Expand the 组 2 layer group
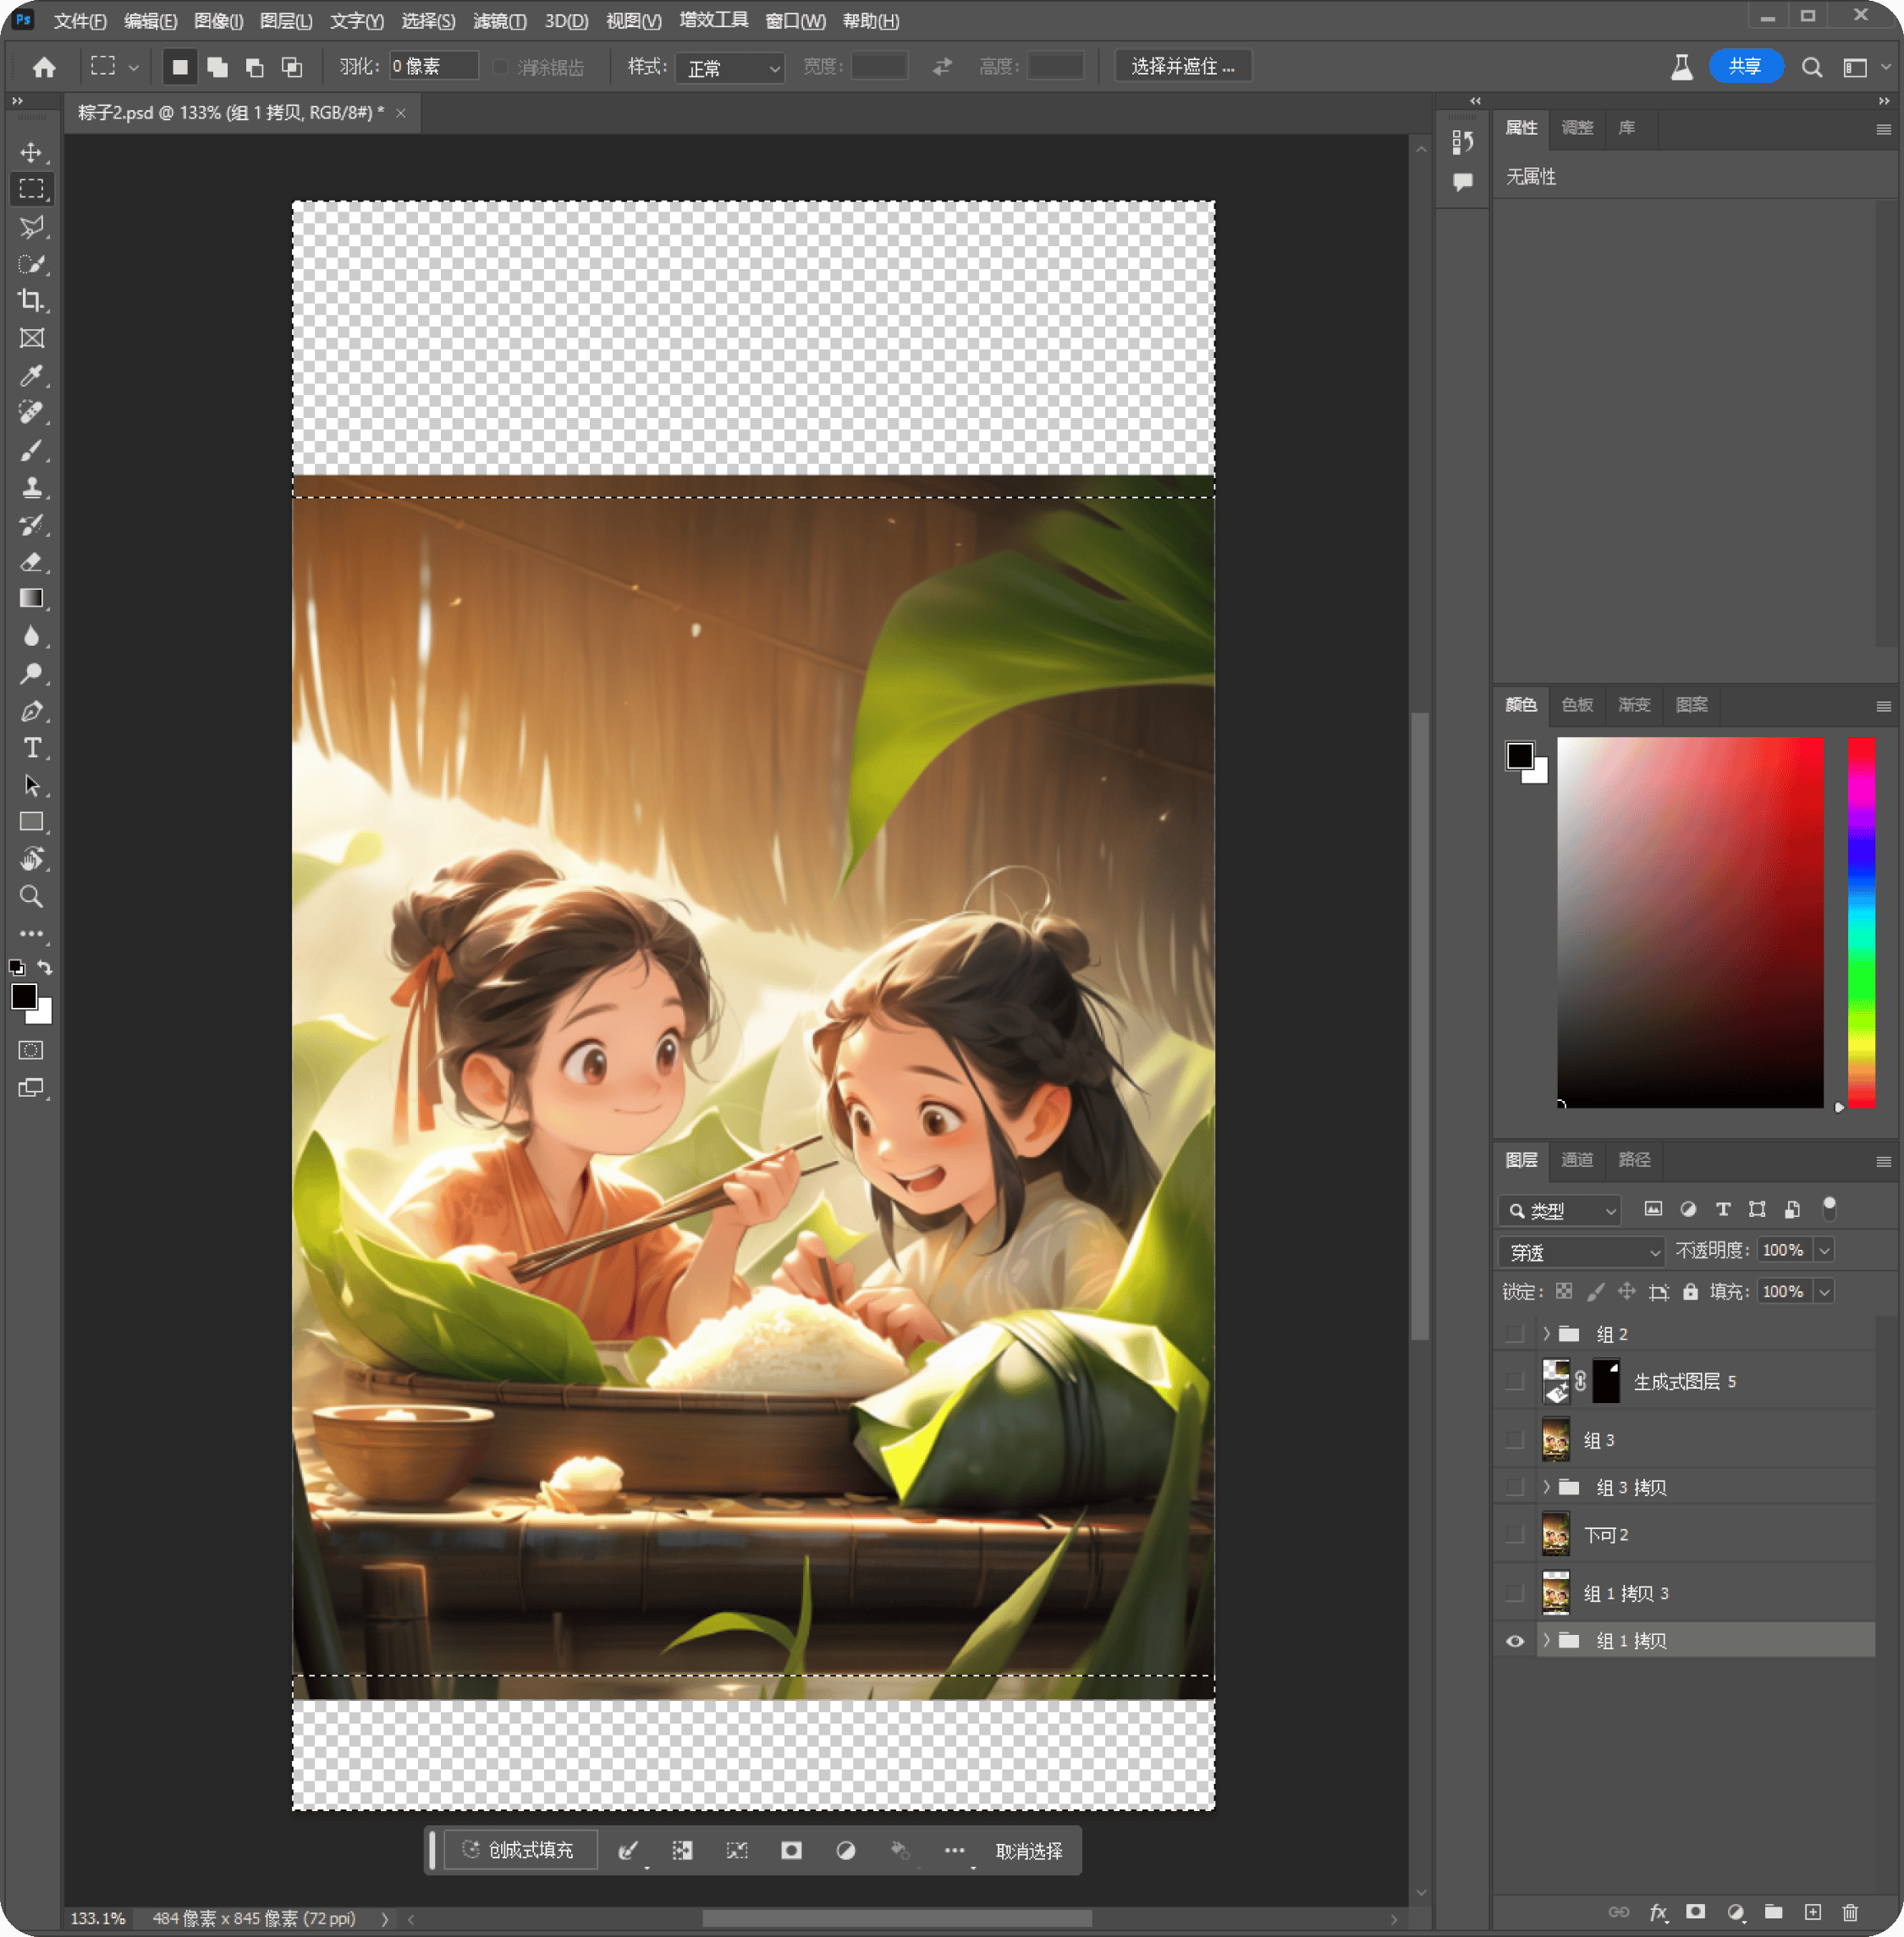This screenshot has width=1904, height=1937. click(1546, 1334)
